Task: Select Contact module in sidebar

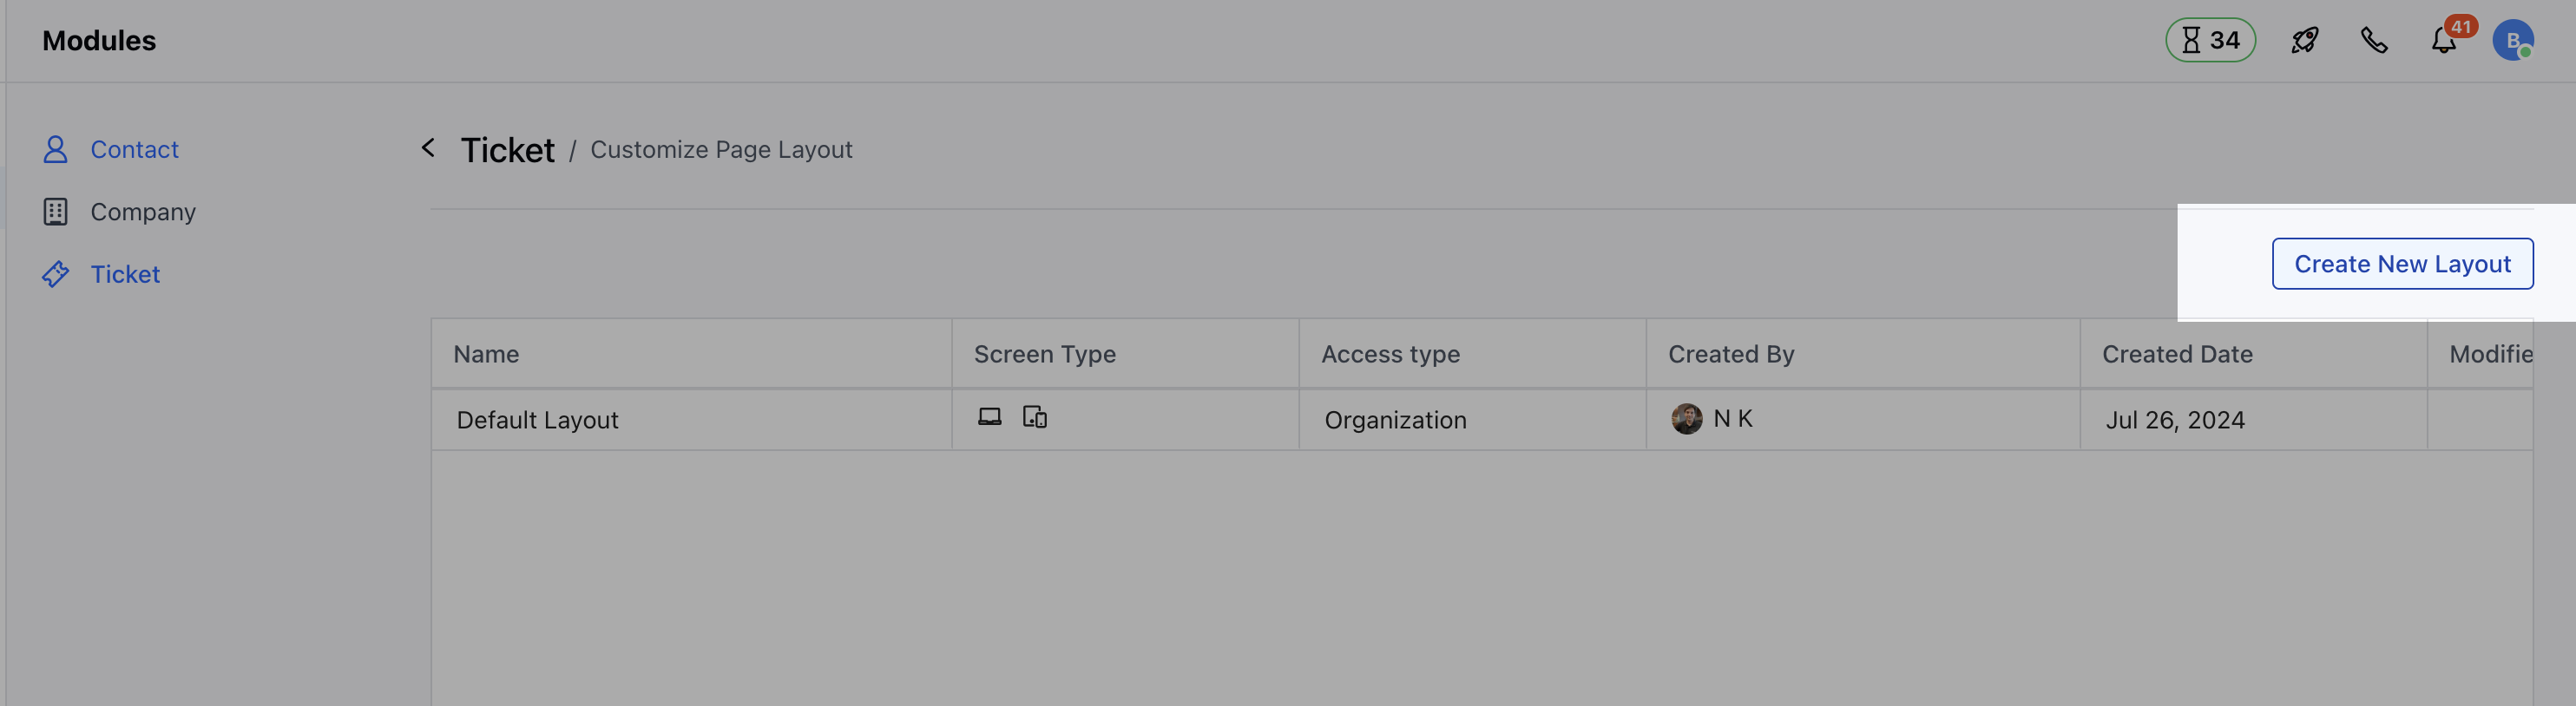Action: pyautogui.click(x=134, y=149)
